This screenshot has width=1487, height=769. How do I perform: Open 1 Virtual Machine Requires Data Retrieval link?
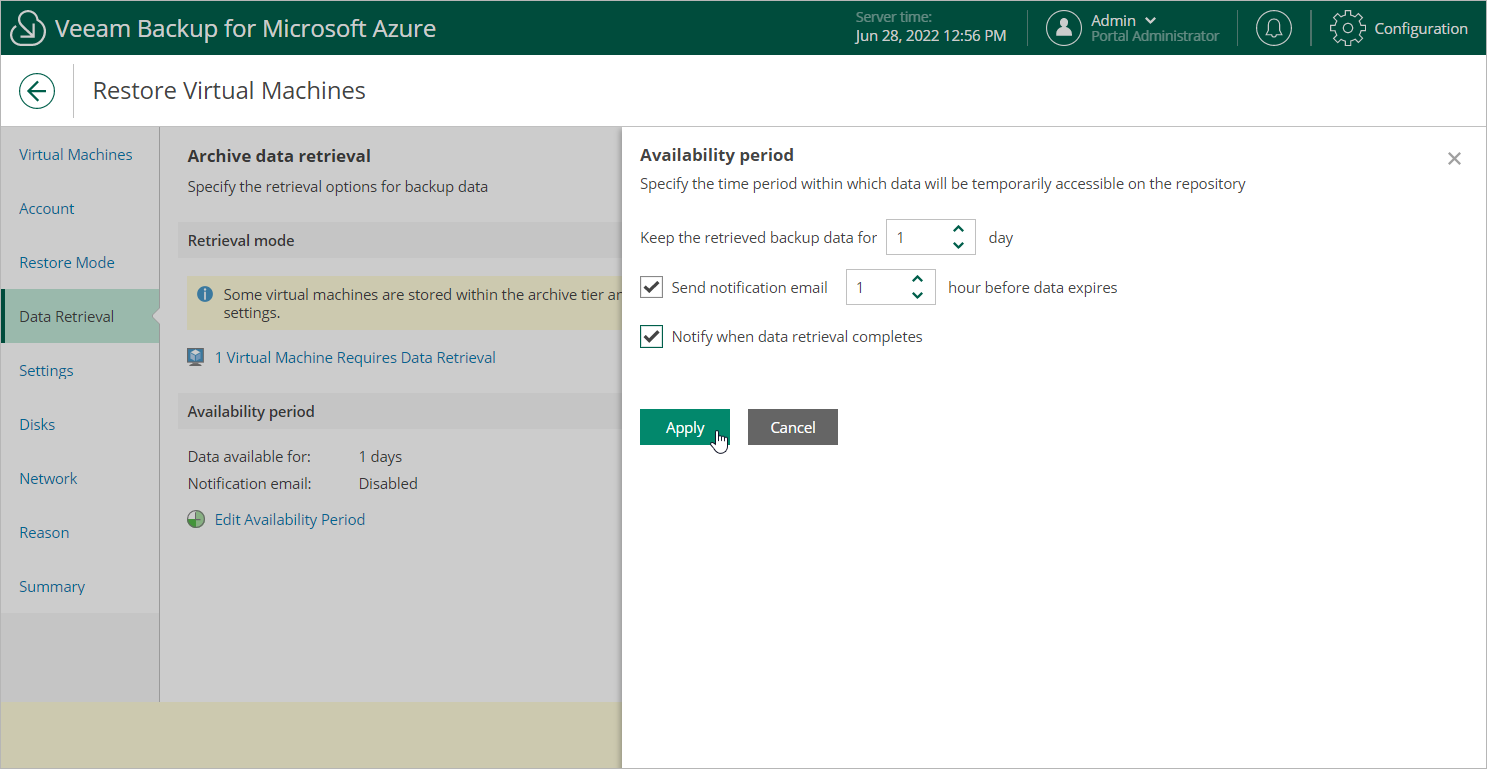pyautogui.click(x=355, y=357)
